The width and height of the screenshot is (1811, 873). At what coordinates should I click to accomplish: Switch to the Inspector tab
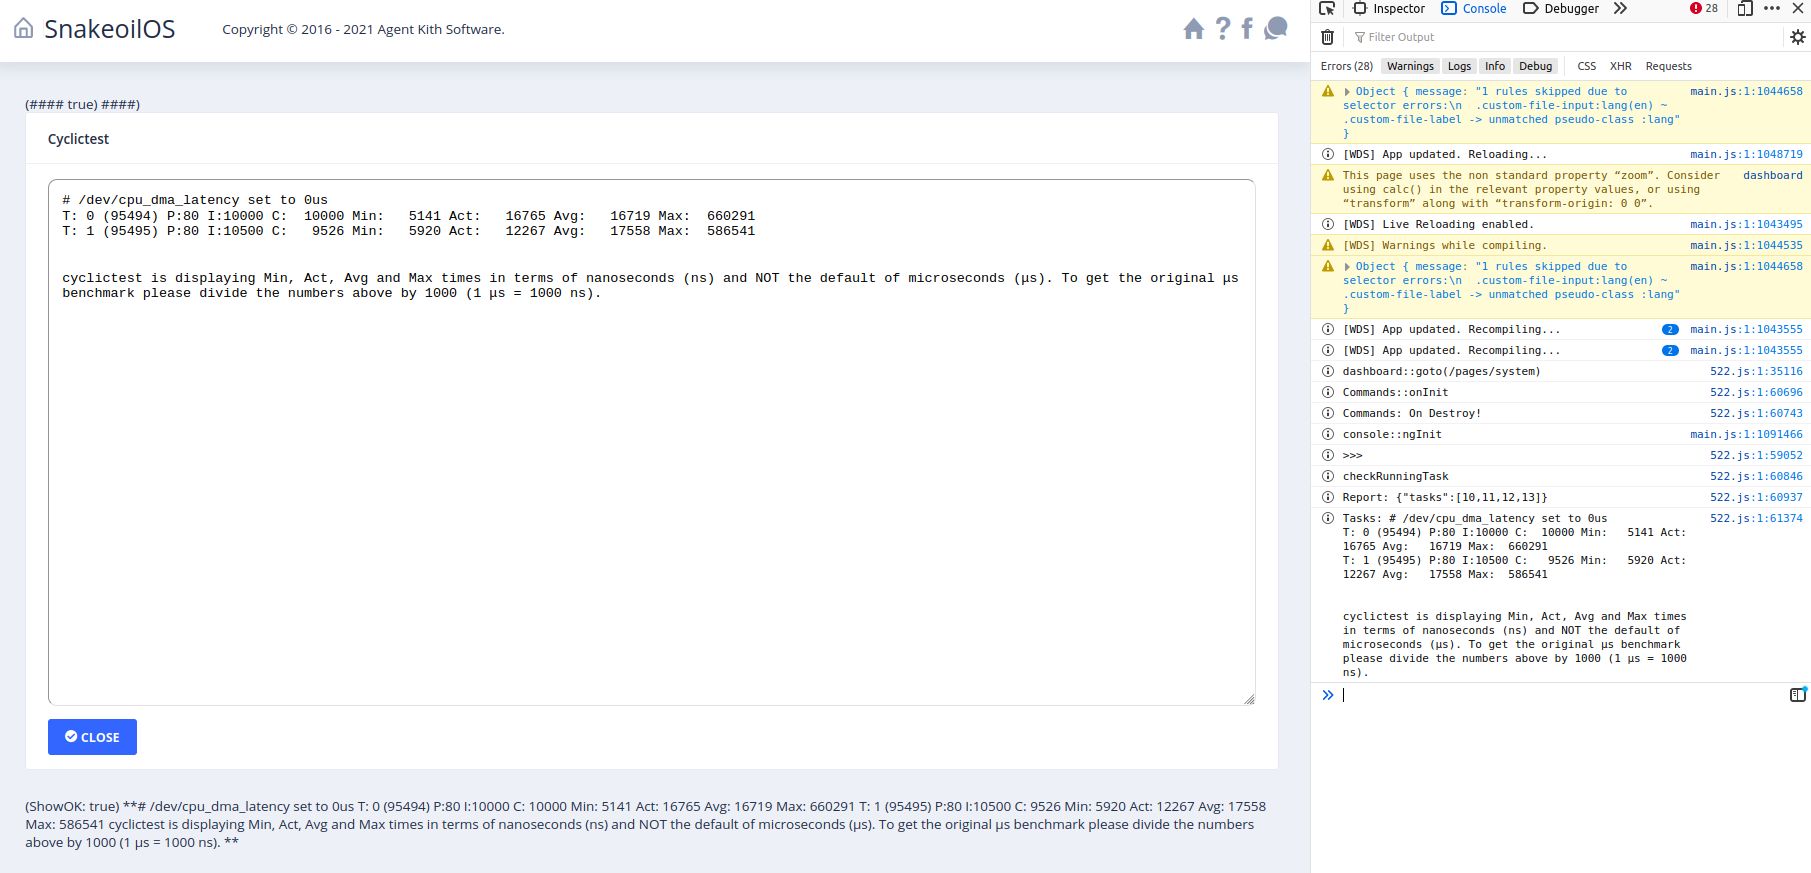(x=1389, y=9)
